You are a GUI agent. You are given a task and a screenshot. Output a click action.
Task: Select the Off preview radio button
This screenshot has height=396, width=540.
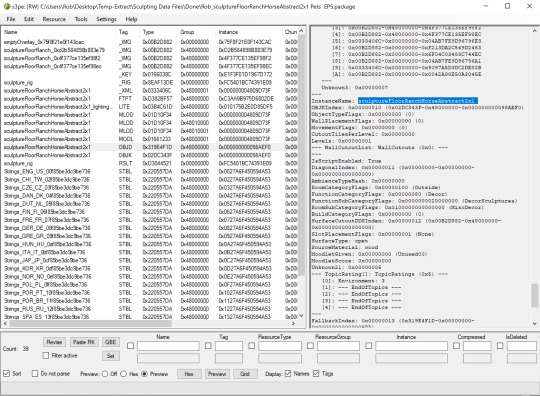coord(105,374)
